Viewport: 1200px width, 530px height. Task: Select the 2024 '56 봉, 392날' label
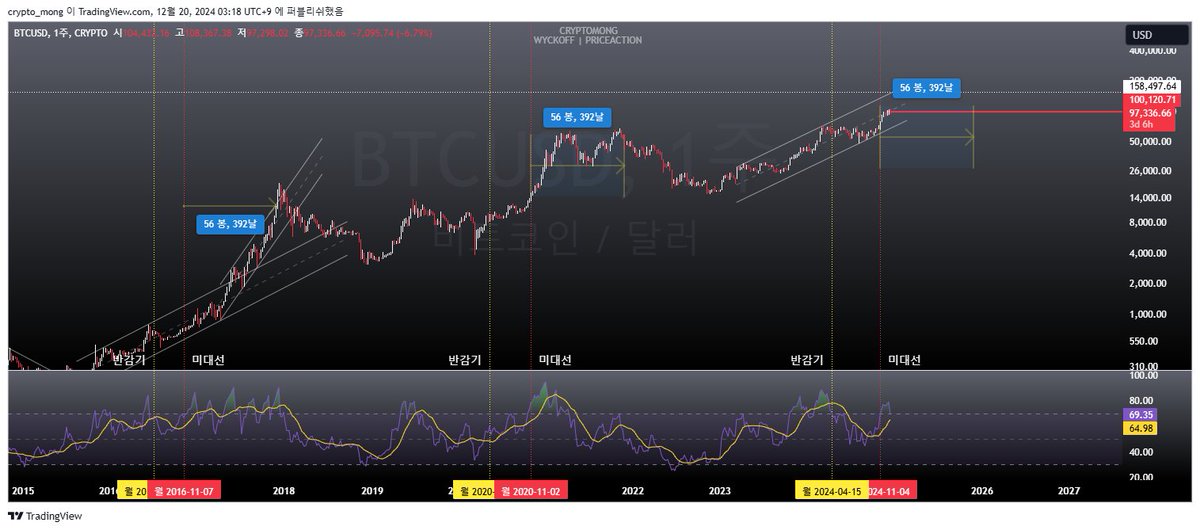(x=926, y=88)
